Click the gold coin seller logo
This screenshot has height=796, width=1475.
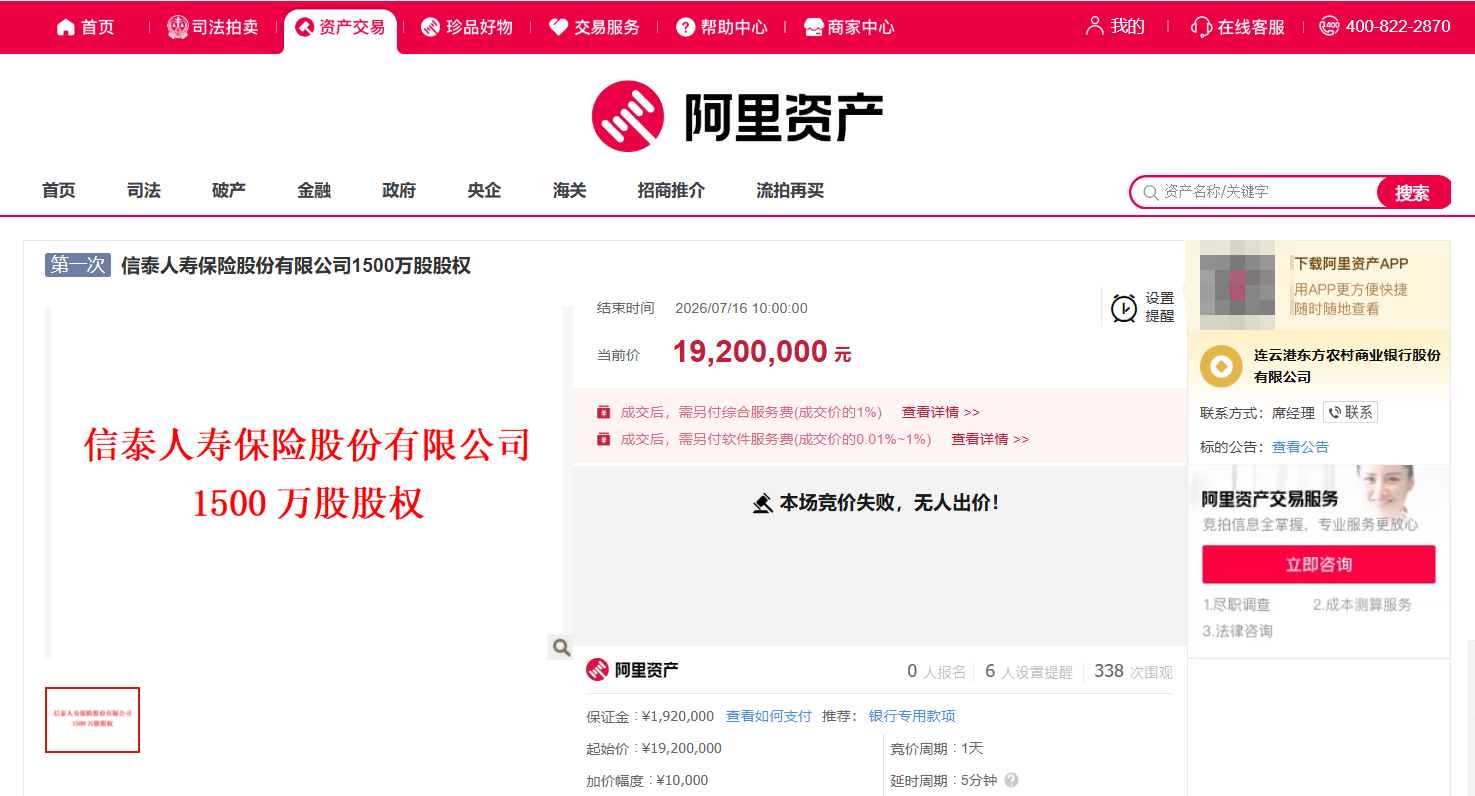[x=1221, y=366]
